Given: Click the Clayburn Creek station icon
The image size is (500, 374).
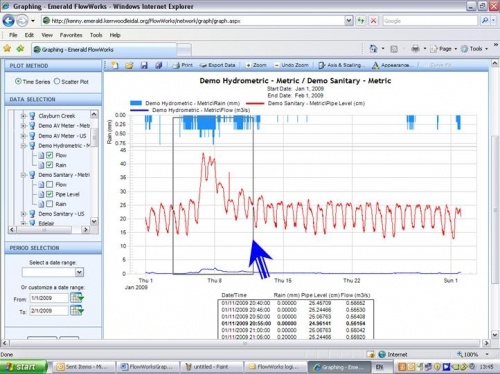Looking at the screenshot, I should click(32, 116).
